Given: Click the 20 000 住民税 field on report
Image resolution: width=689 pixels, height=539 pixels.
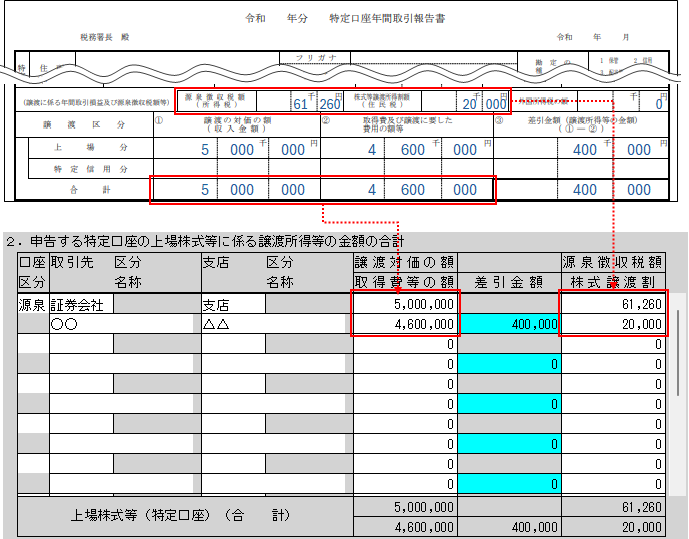Looking at the screenshot, I should (484, 103).
